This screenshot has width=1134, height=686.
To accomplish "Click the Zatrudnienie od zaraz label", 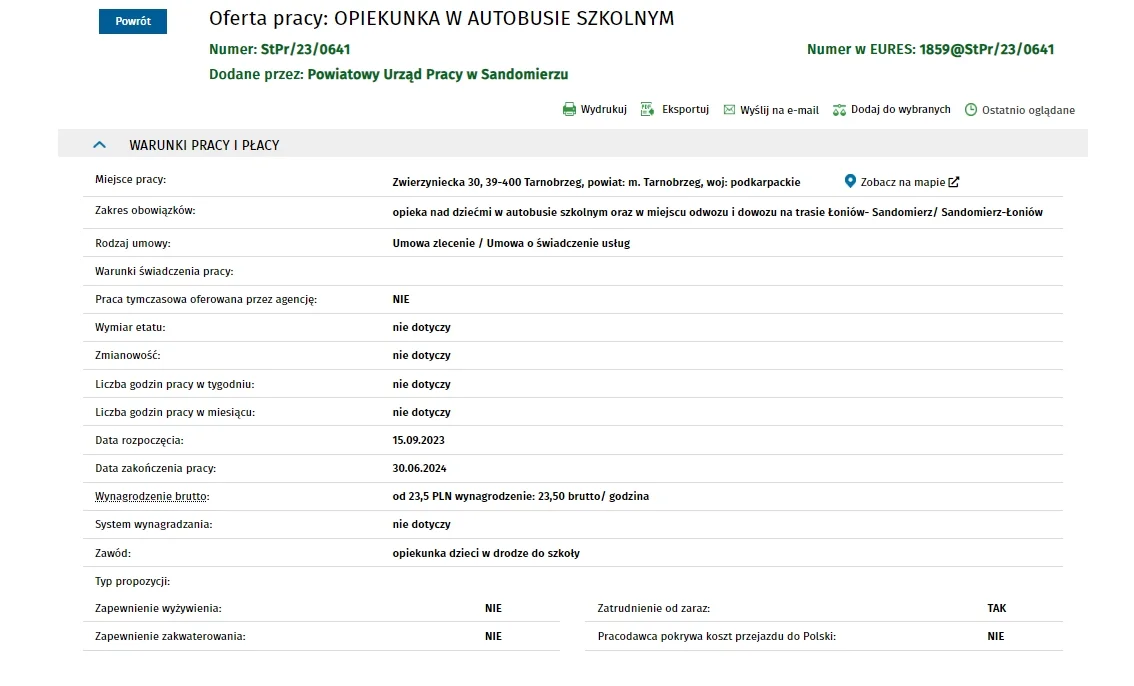I will click(x=654, y=609).
